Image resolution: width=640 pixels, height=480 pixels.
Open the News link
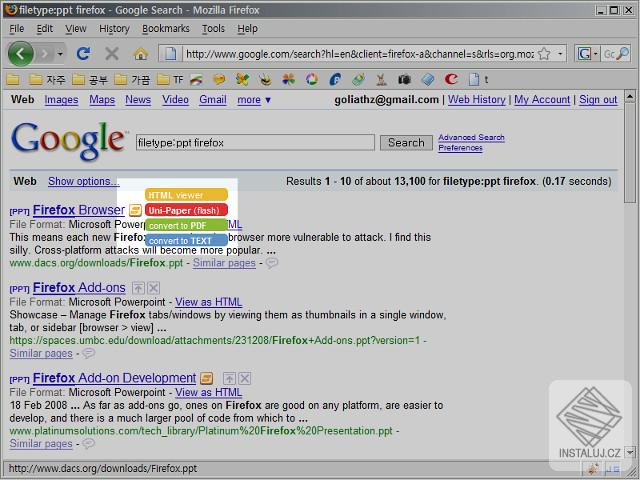click(x=138, y=100)
